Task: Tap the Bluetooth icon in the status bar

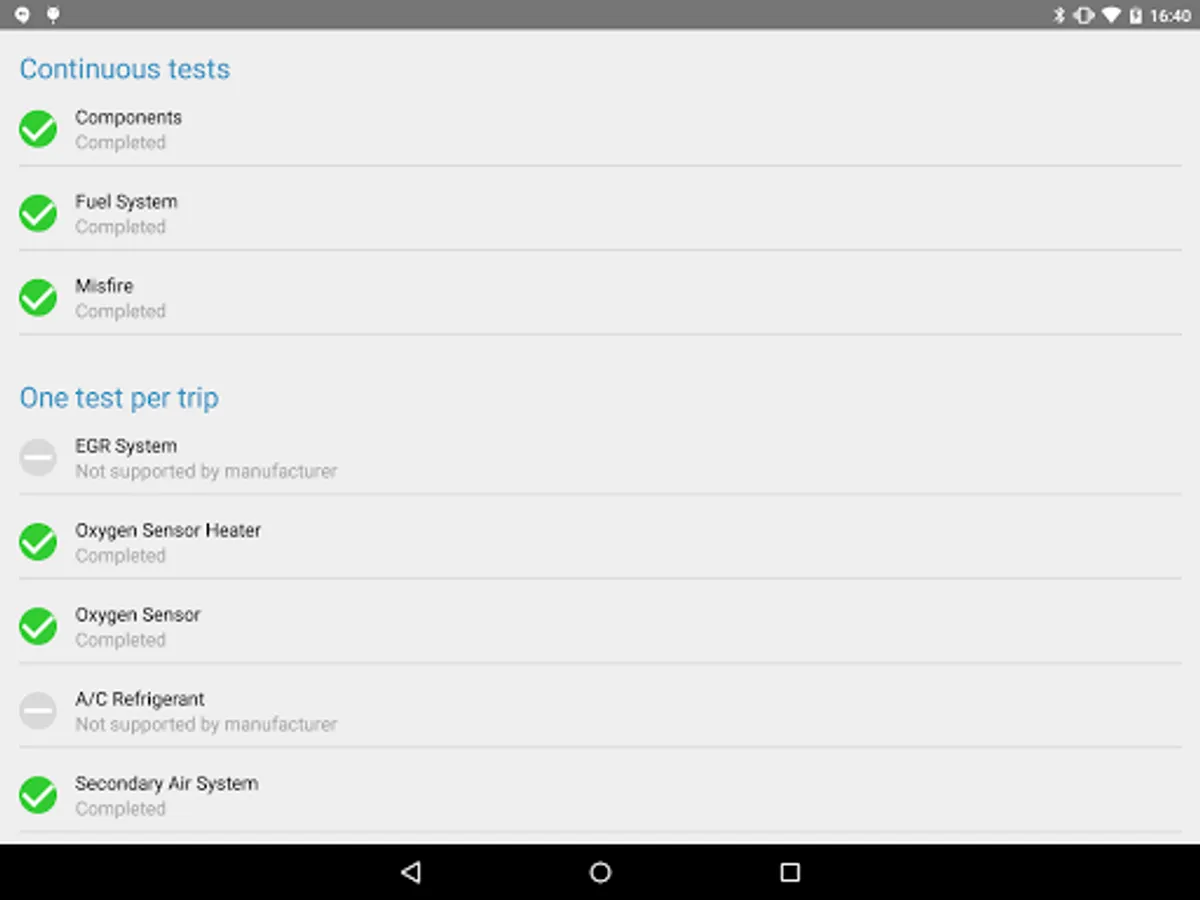Action: click(1060, 15)
